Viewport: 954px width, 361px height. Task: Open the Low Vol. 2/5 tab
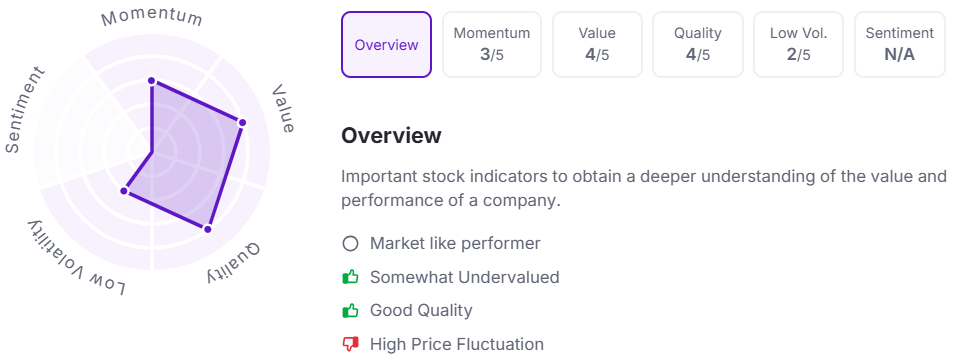(x=799, y=44)
